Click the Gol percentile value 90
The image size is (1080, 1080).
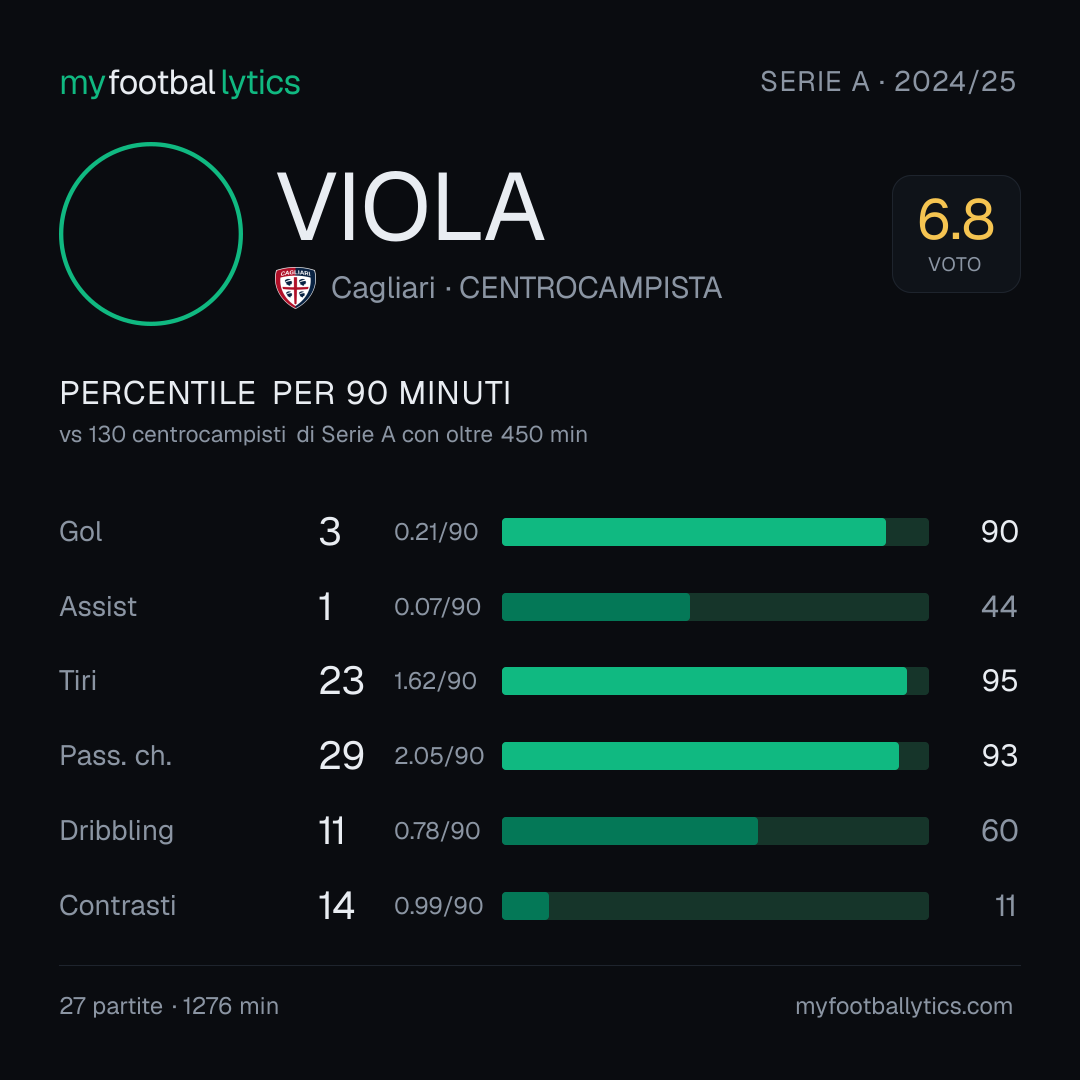coord(999,532)
